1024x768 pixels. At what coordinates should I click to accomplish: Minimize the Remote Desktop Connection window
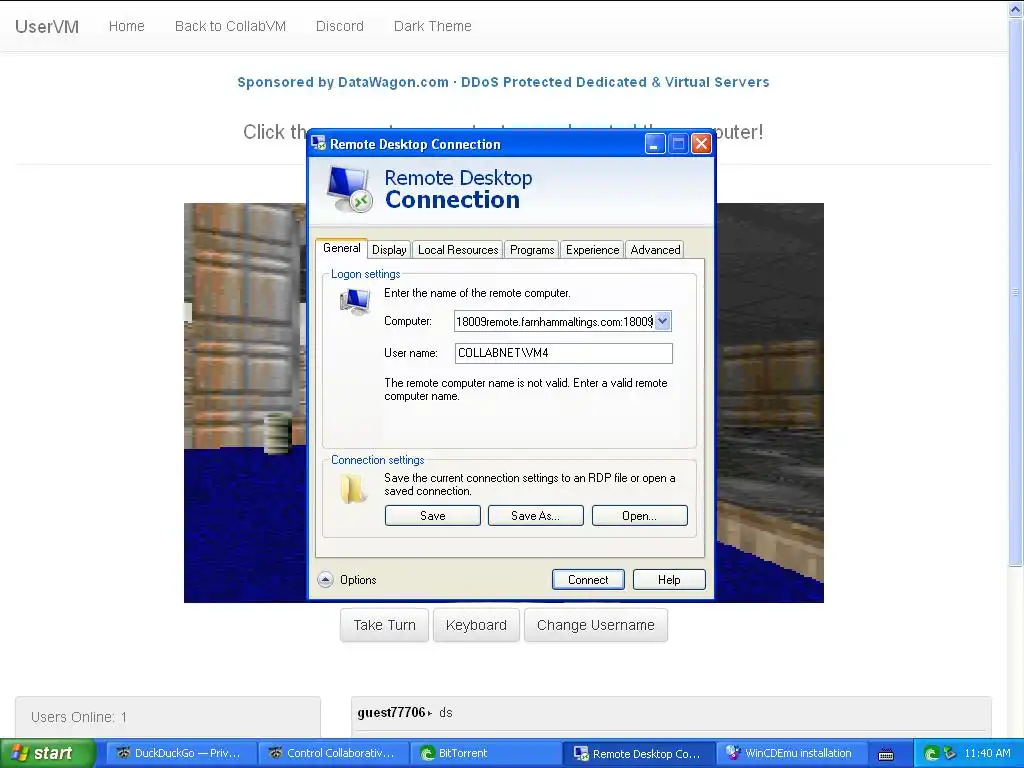click(655, 144)
